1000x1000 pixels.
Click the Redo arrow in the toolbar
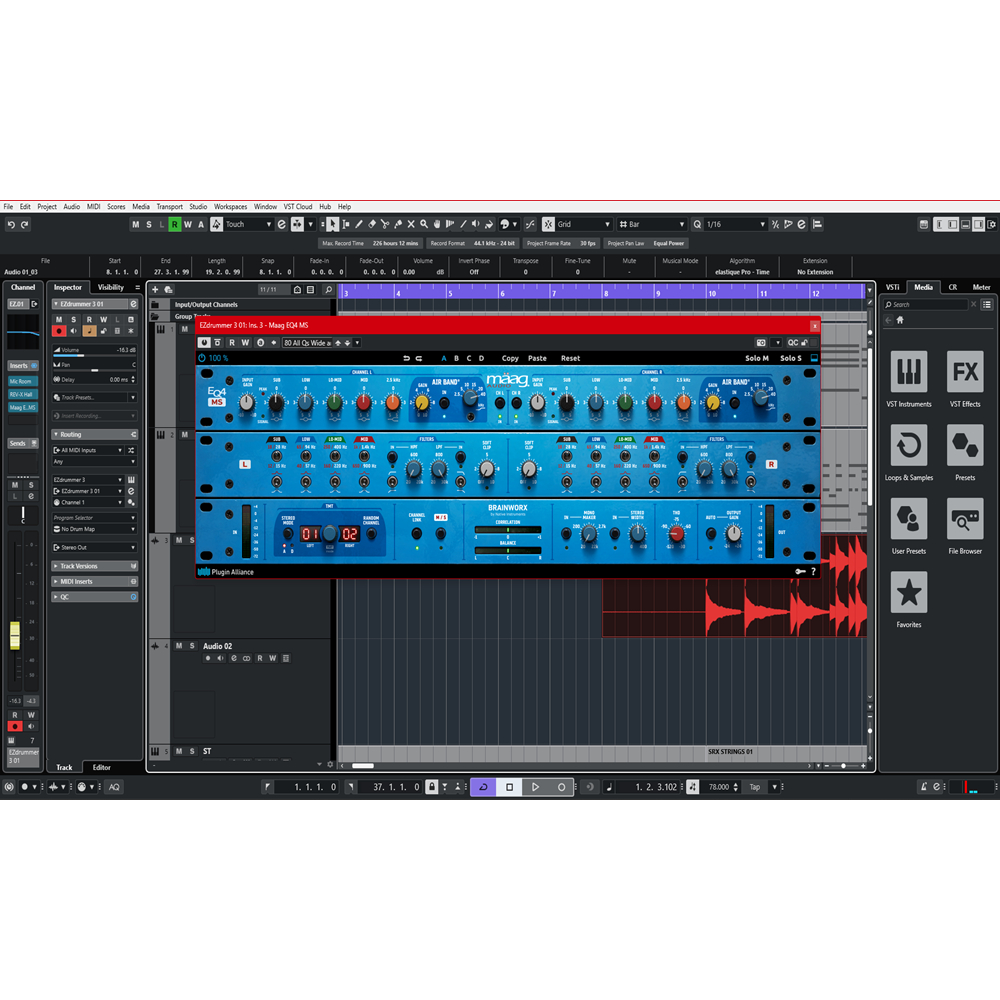(25, 224)
